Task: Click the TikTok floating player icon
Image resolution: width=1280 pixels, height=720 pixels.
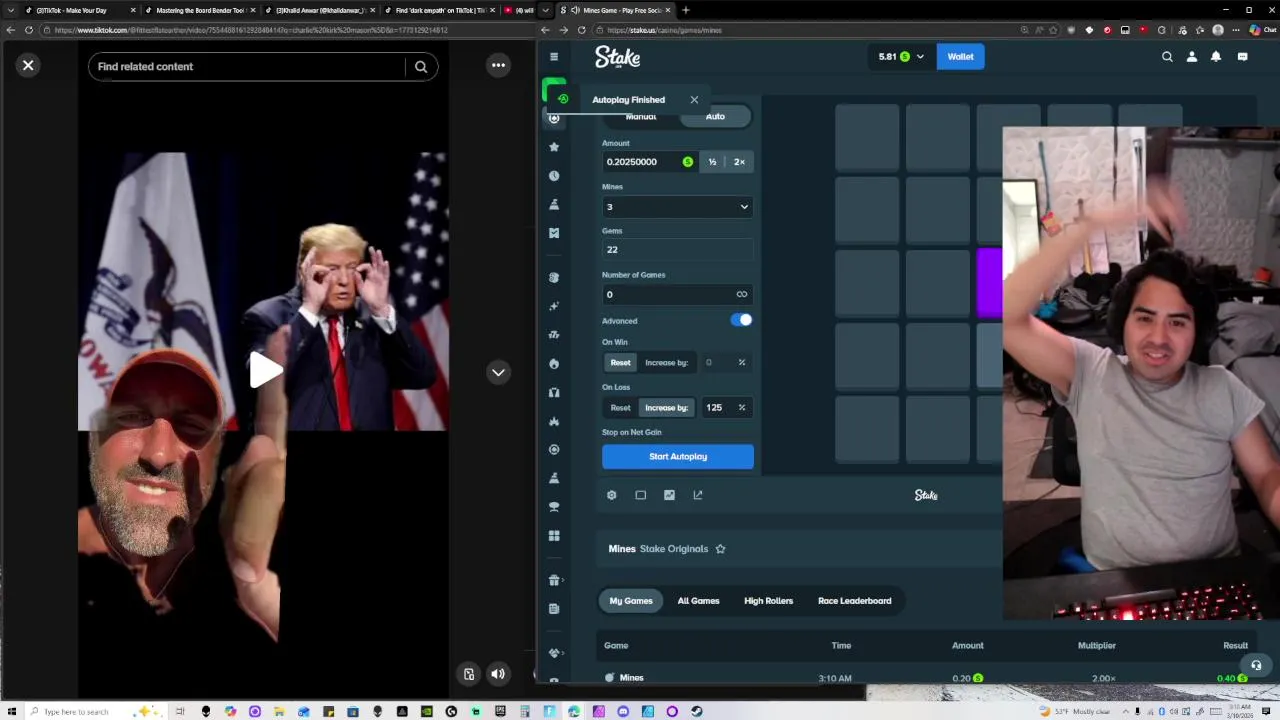Action: [x=469, y=674]
